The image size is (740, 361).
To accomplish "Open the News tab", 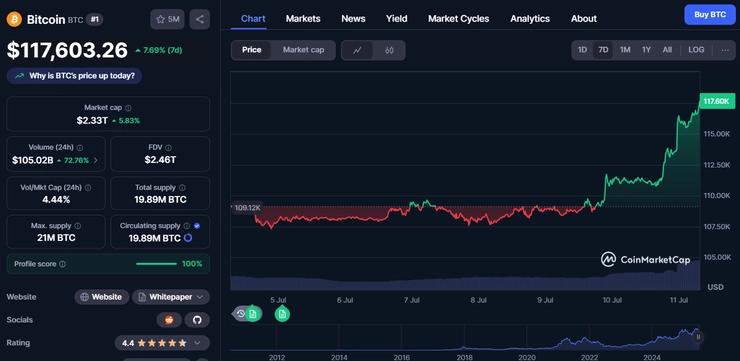I will [x=353, y=19].
